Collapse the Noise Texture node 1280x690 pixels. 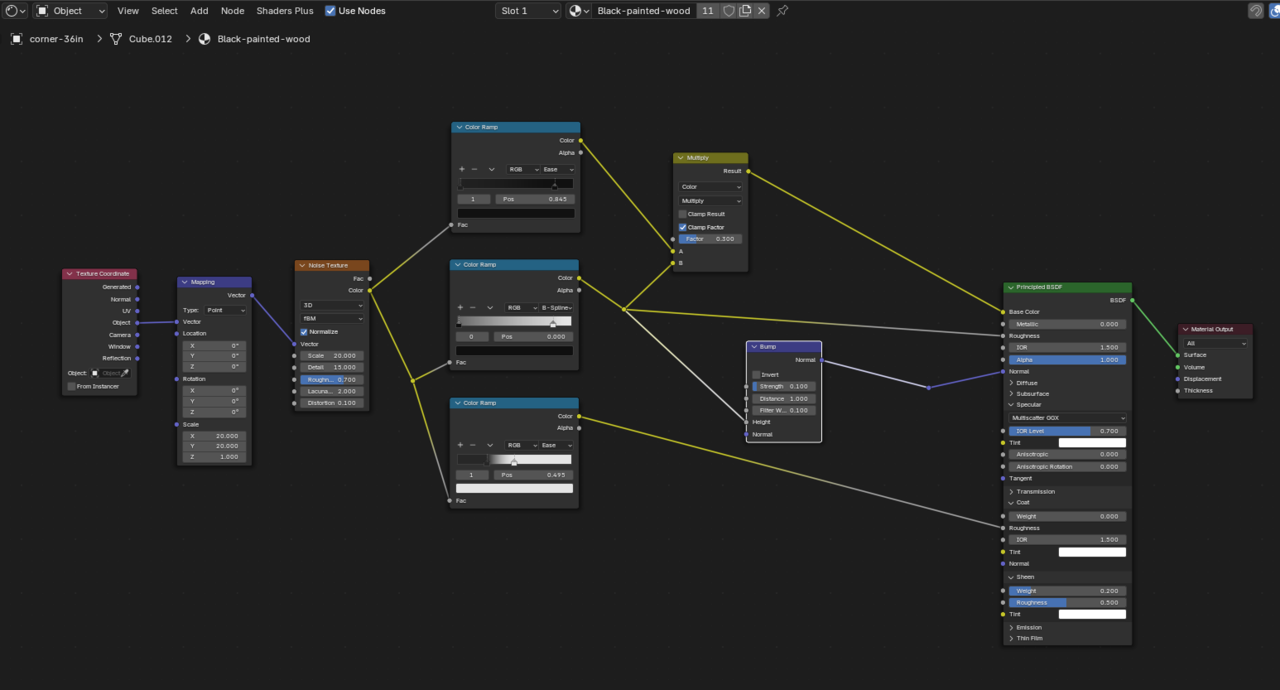(x=303, y=266)
